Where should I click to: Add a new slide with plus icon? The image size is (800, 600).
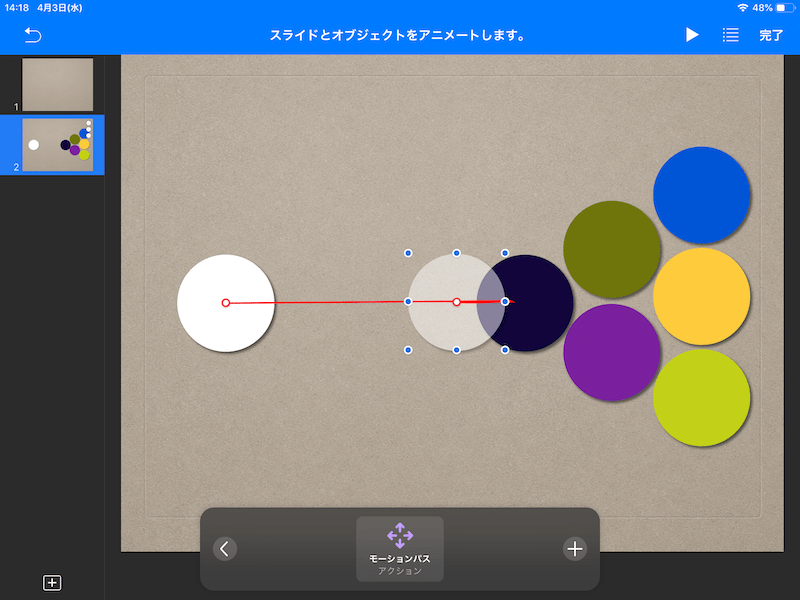[52, 583]
